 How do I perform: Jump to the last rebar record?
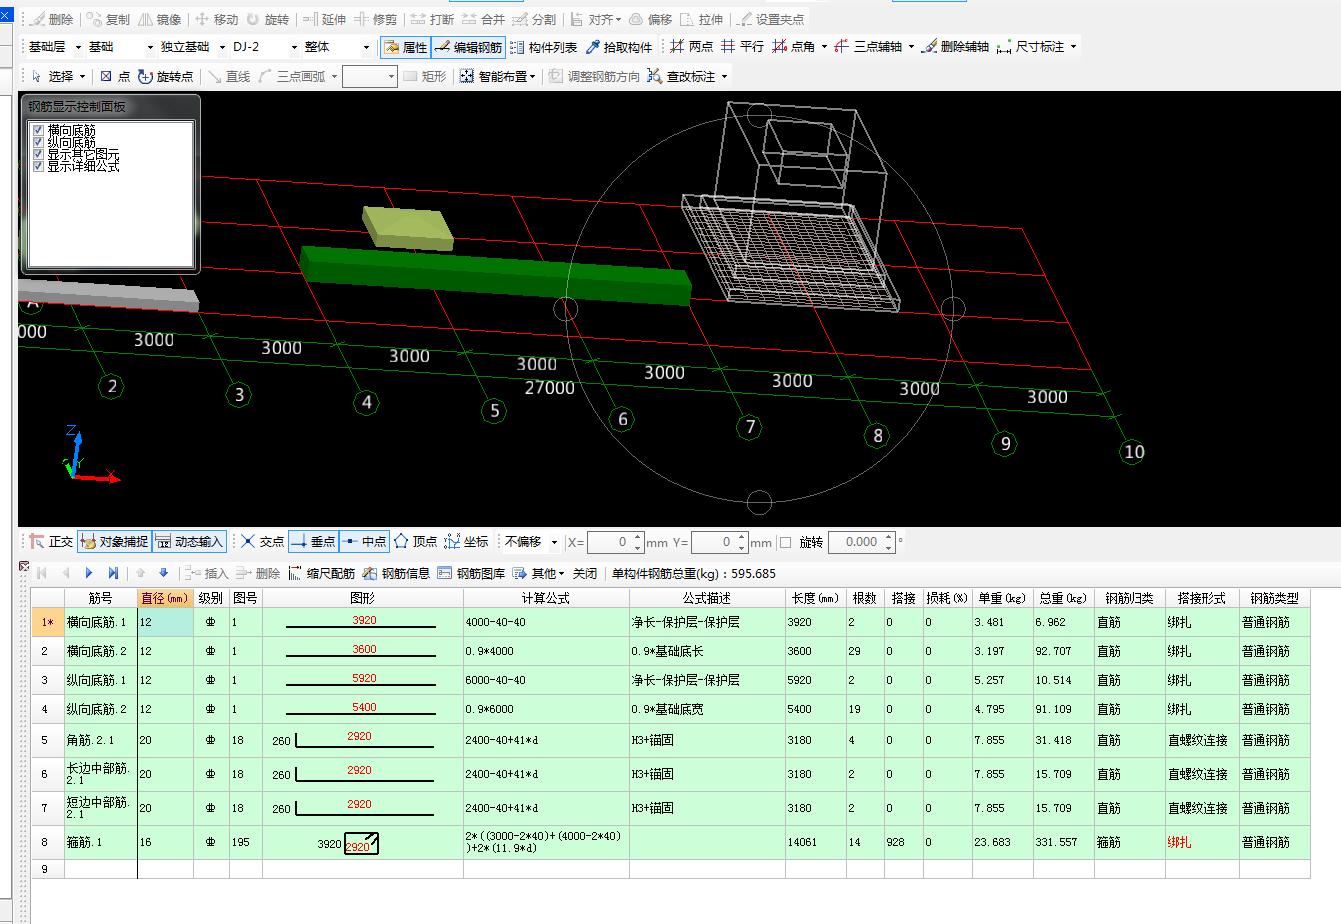[x=113, y=573]
